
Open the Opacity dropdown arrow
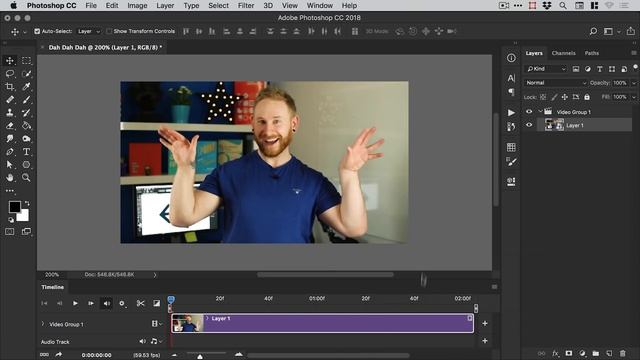point(634,83)
